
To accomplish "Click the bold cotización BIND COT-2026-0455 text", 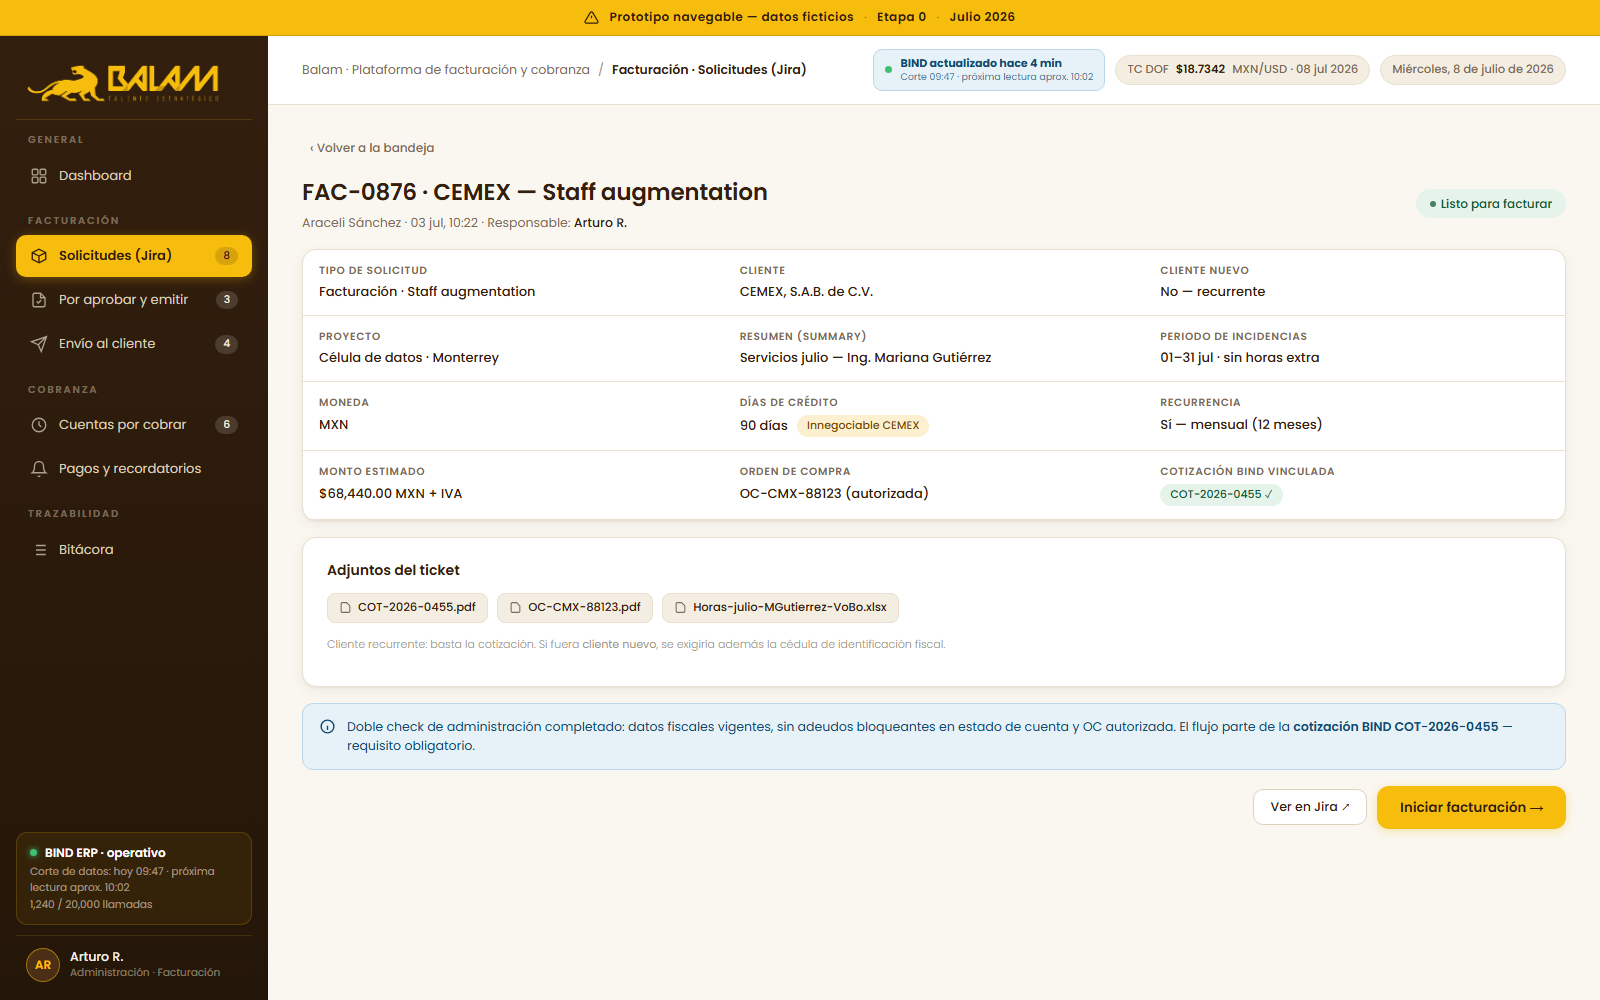I will click(x=1396, y=727).
